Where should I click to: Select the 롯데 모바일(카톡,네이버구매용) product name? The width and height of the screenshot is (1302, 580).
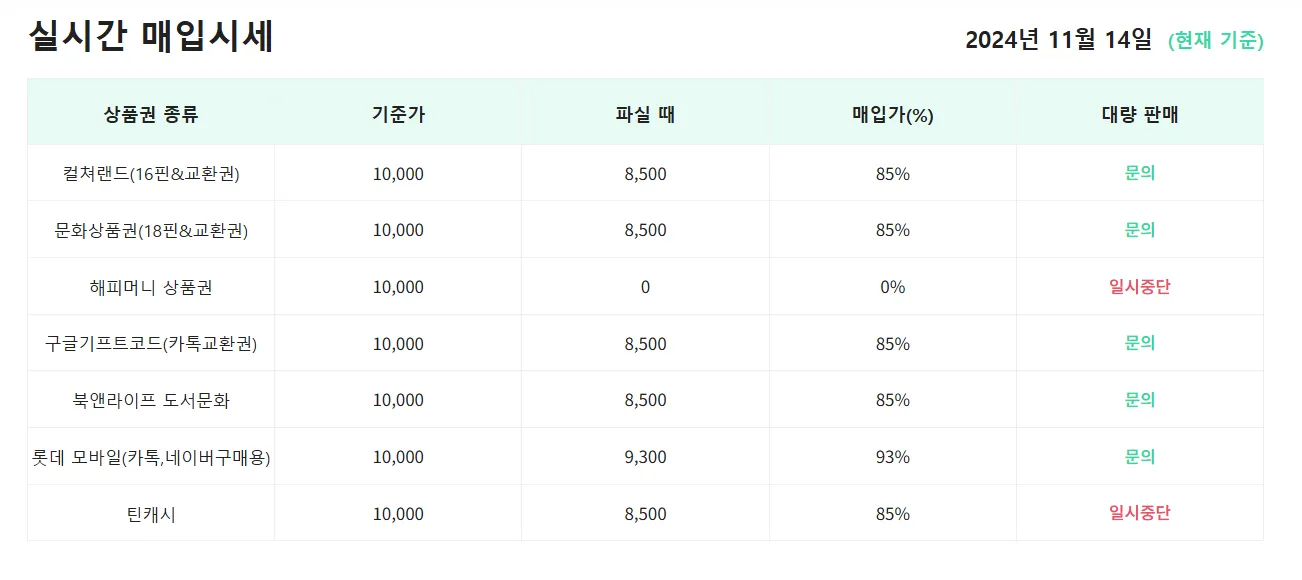(x=151, y=458)
